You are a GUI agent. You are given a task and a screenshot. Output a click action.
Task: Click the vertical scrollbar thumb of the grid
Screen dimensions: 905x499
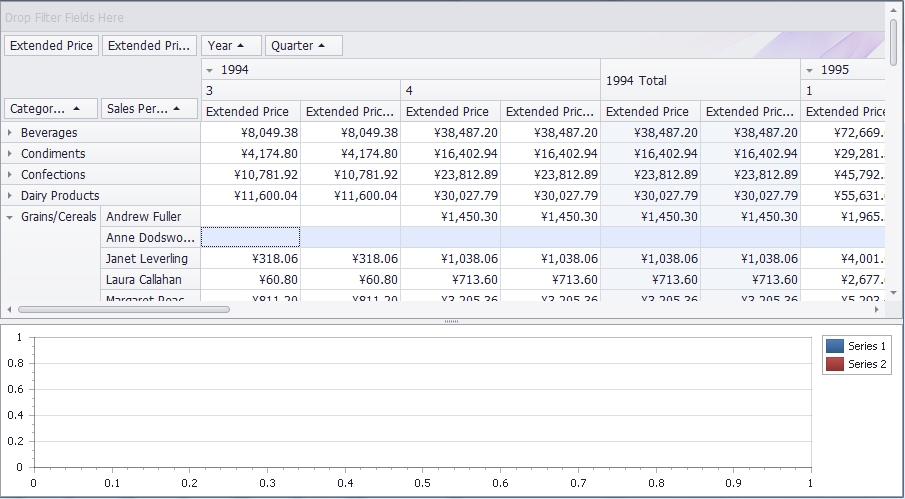(893, 42)
